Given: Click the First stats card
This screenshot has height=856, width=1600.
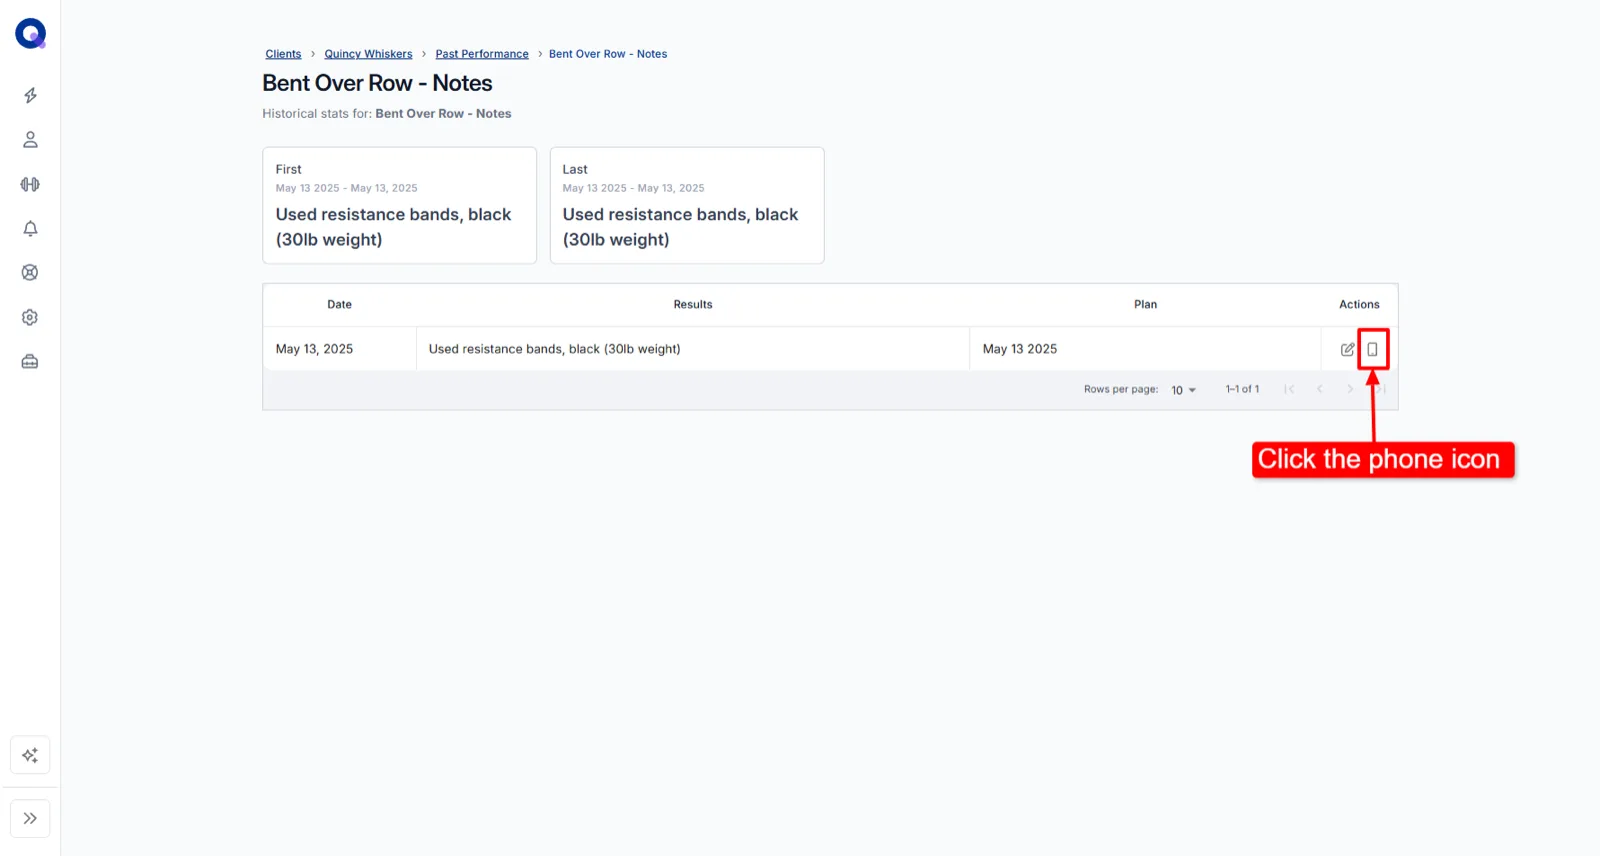Looking at the screenshot, I should tap(399, 205).
